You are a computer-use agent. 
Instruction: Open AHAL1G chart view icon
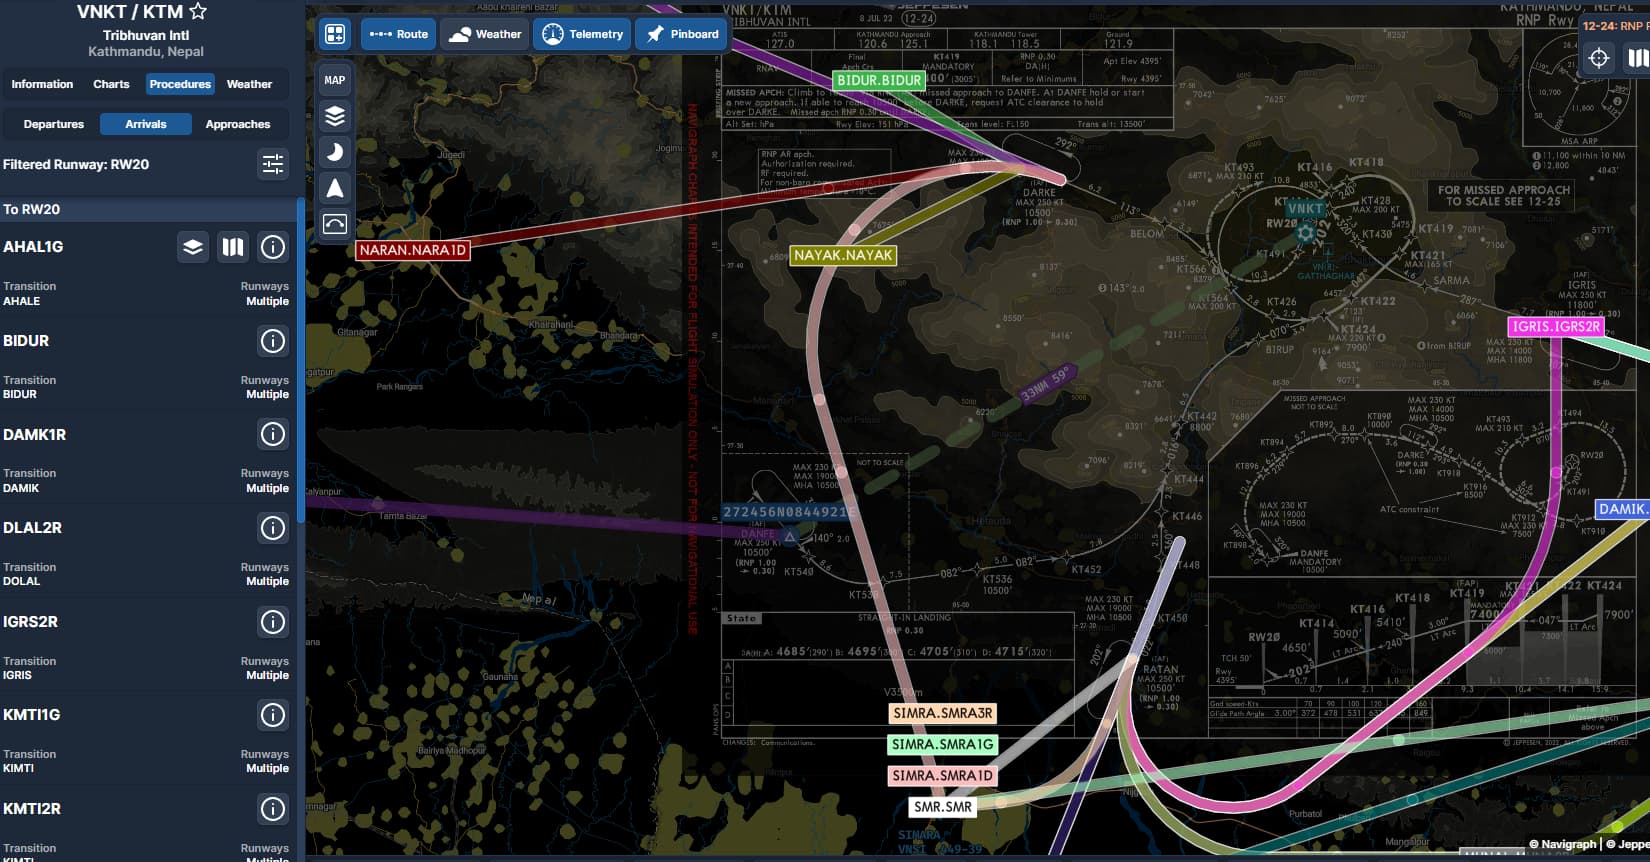tap(233, 247)
